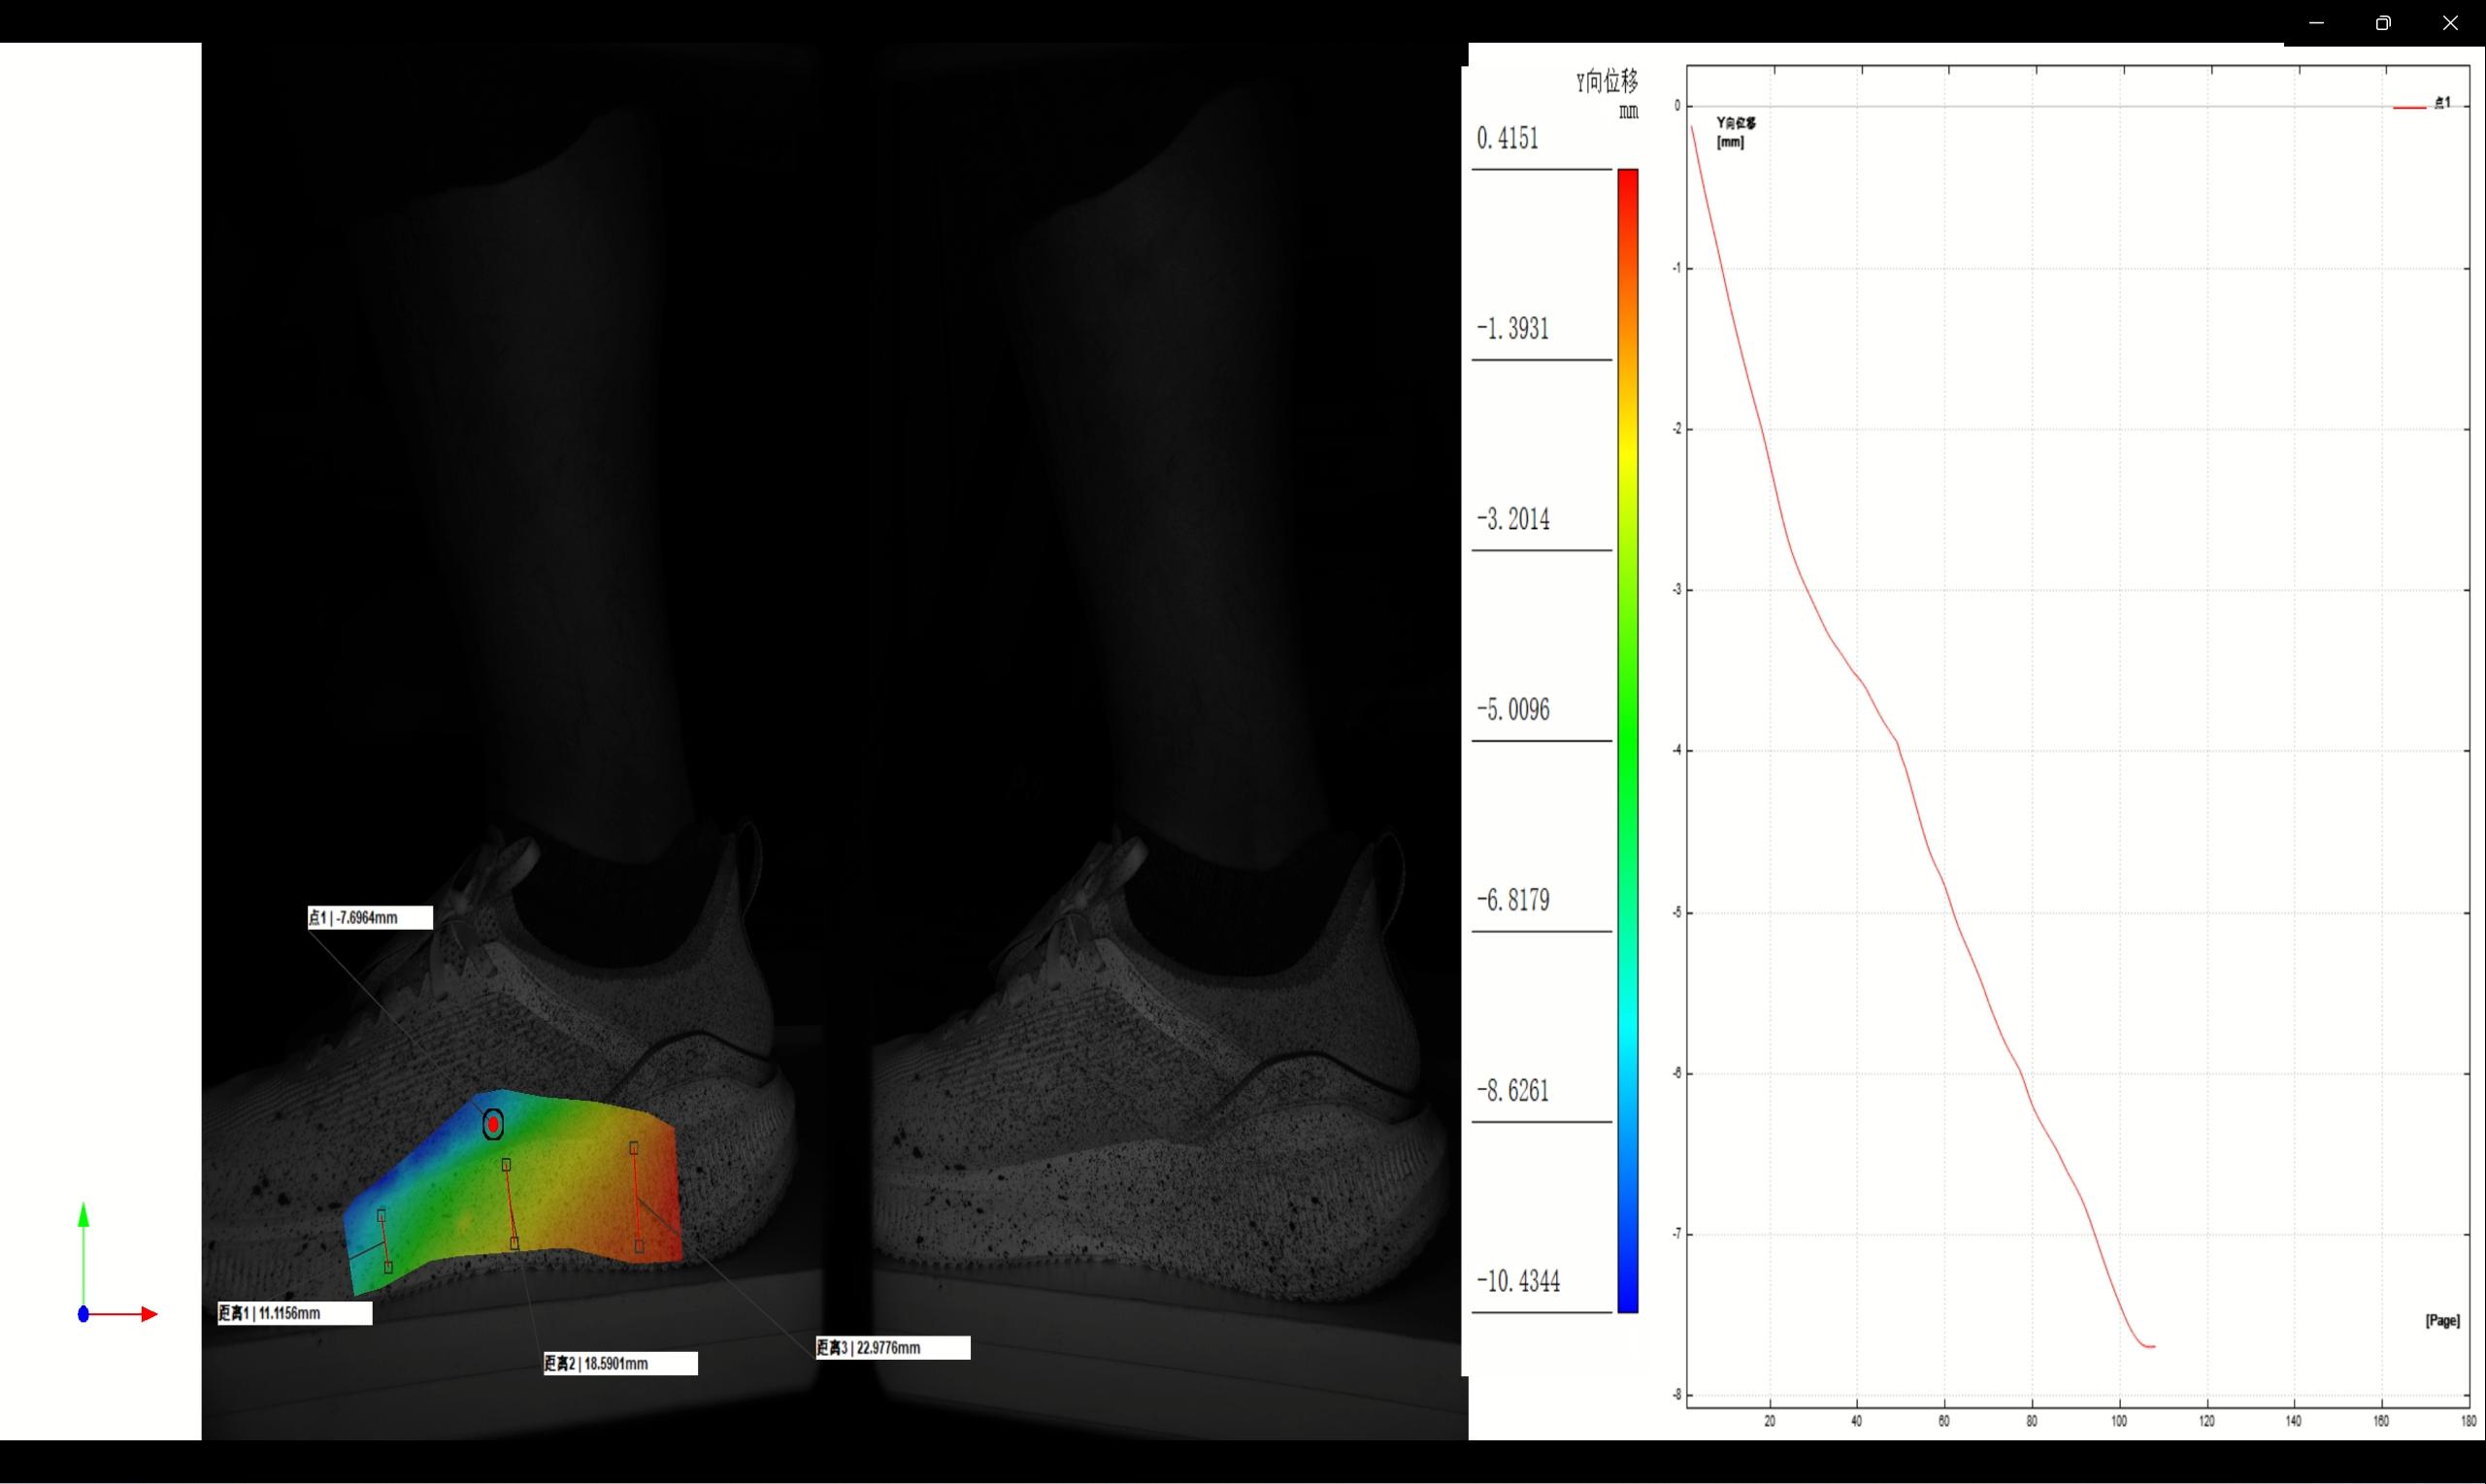2486x1484 pixels.
Task: Click the XY coordinate axis indicator origin
Action: [84, 1314]
